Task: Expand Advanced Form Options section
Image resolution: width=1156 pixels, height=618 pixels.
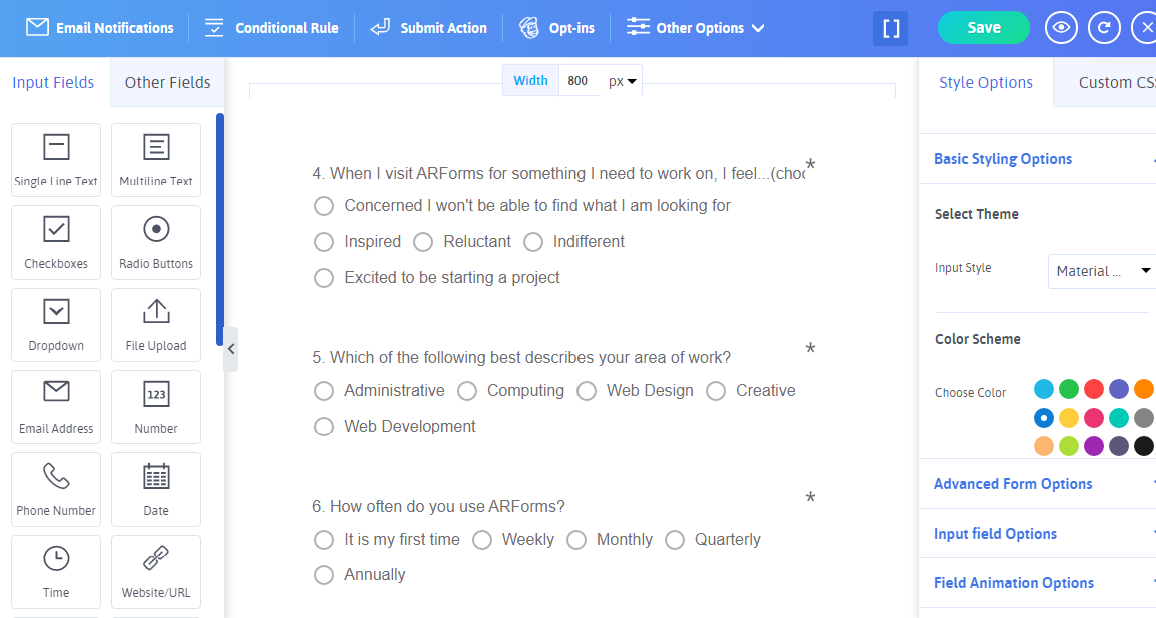Action: (1013, 484)
